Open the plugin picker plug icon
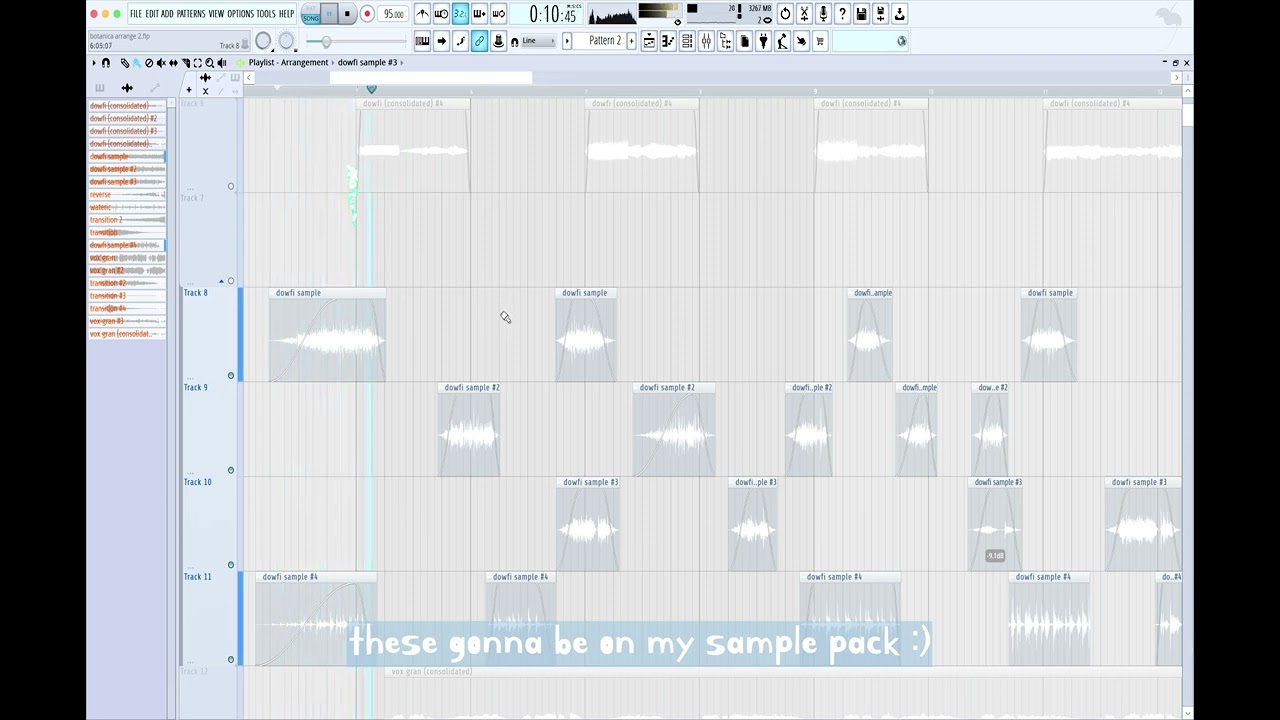Image resolution: width=1280 pixels, height=720 pixels. (x=763, y=41)
